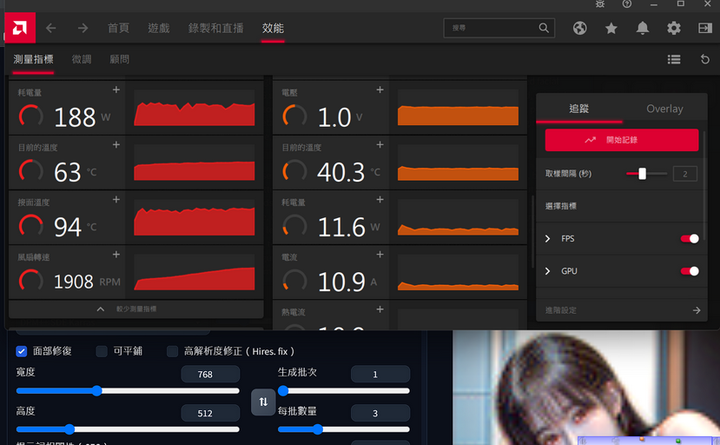Open settings gear icon in Radeon Software

pos(674,28)
